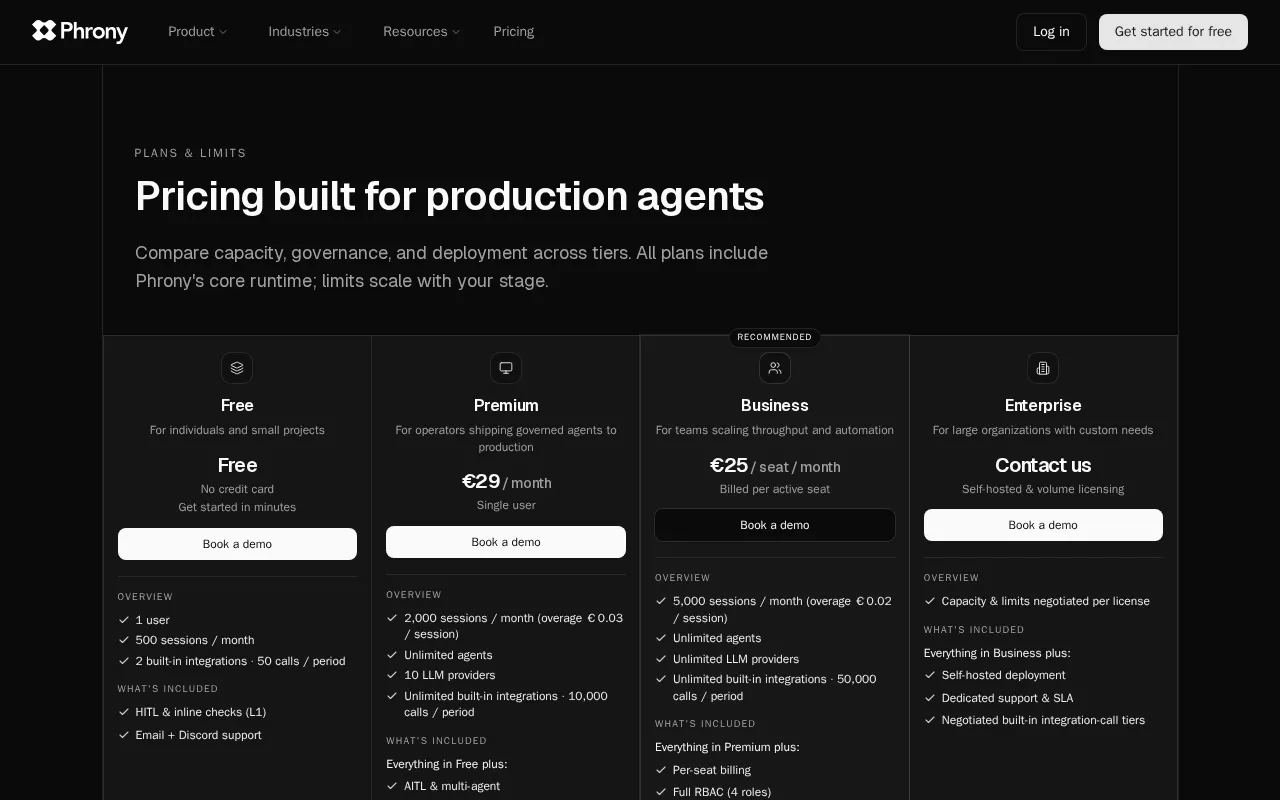Click checkmark beside 'Capacity & limits negotiated per license'
Screen dimensions: 1280x800
930,601
